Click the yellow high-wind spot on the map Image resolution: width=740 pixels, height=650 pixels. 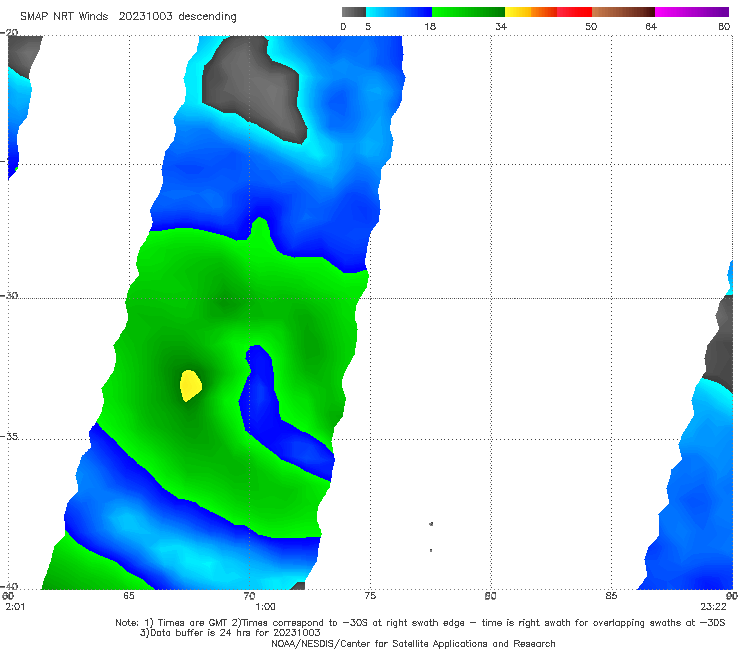pyautogui.click(x=191, y=385)
